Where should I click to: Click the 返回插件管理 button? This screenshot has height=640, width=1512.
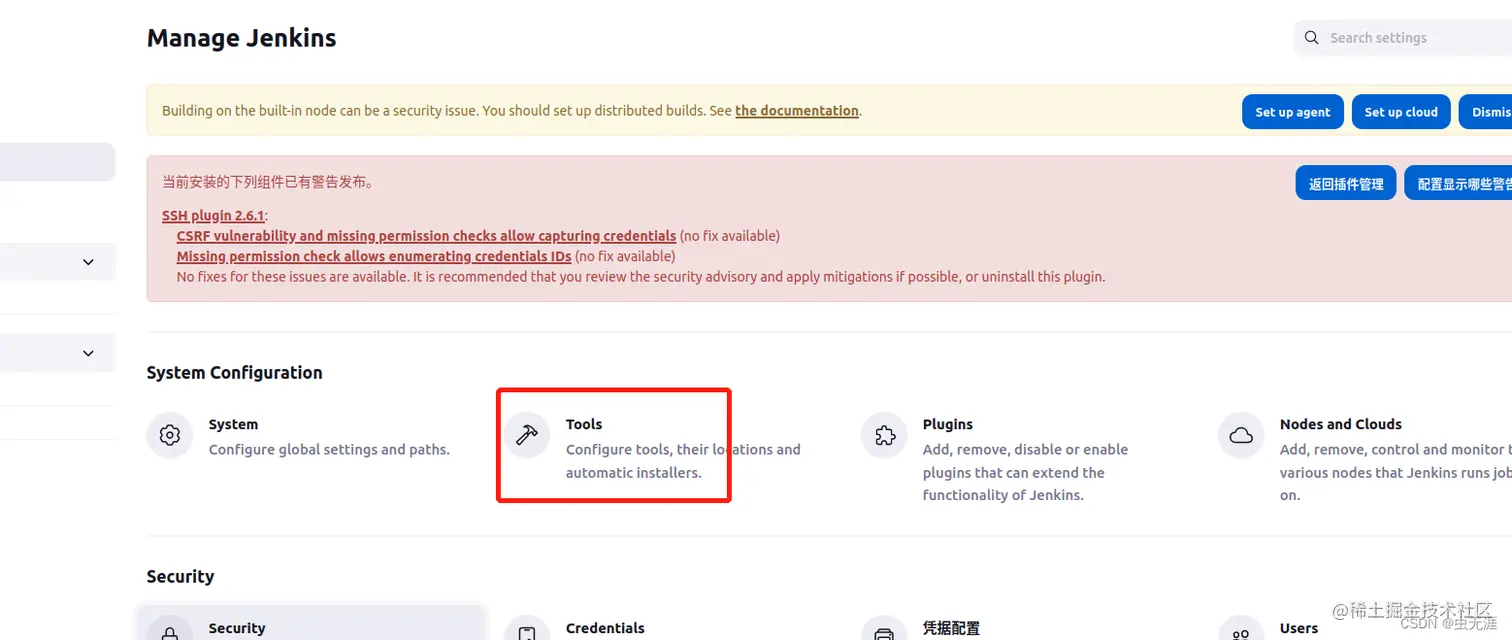click(1346, 183)
